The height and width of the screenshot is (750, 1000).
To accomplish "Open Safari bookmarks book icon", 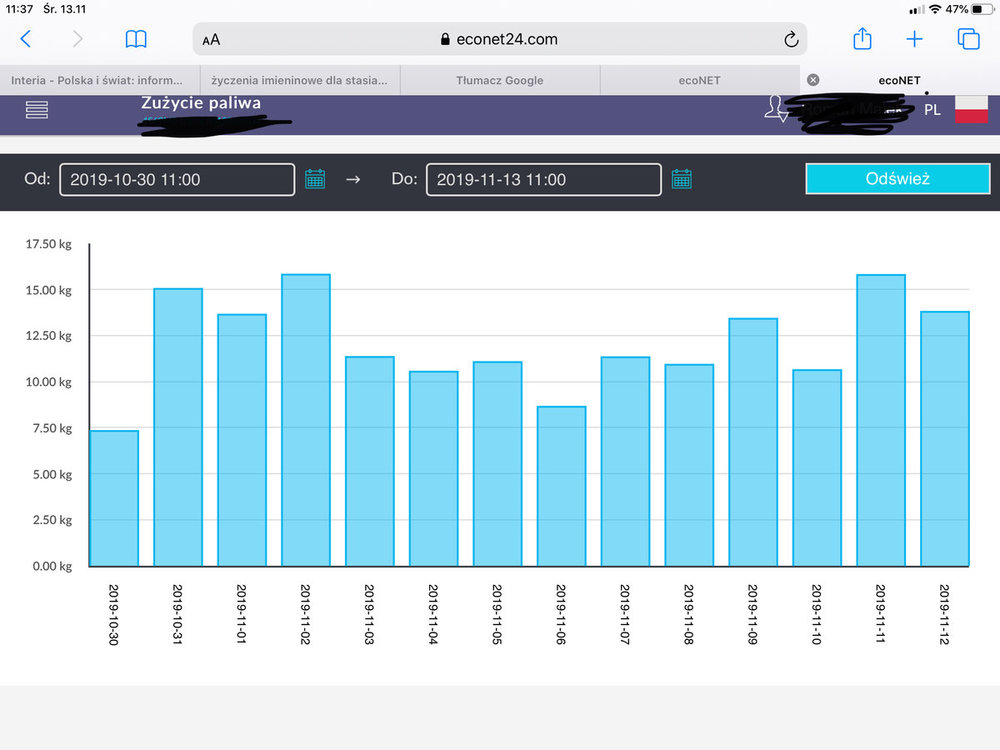I will [136, 39].
